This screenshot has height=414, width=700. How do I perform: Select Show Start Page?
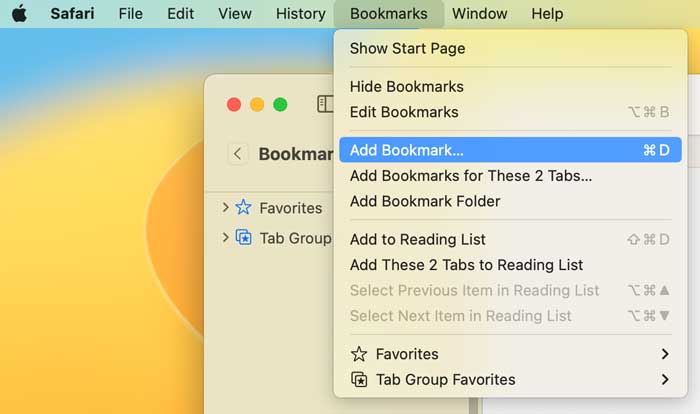point(407,48)
